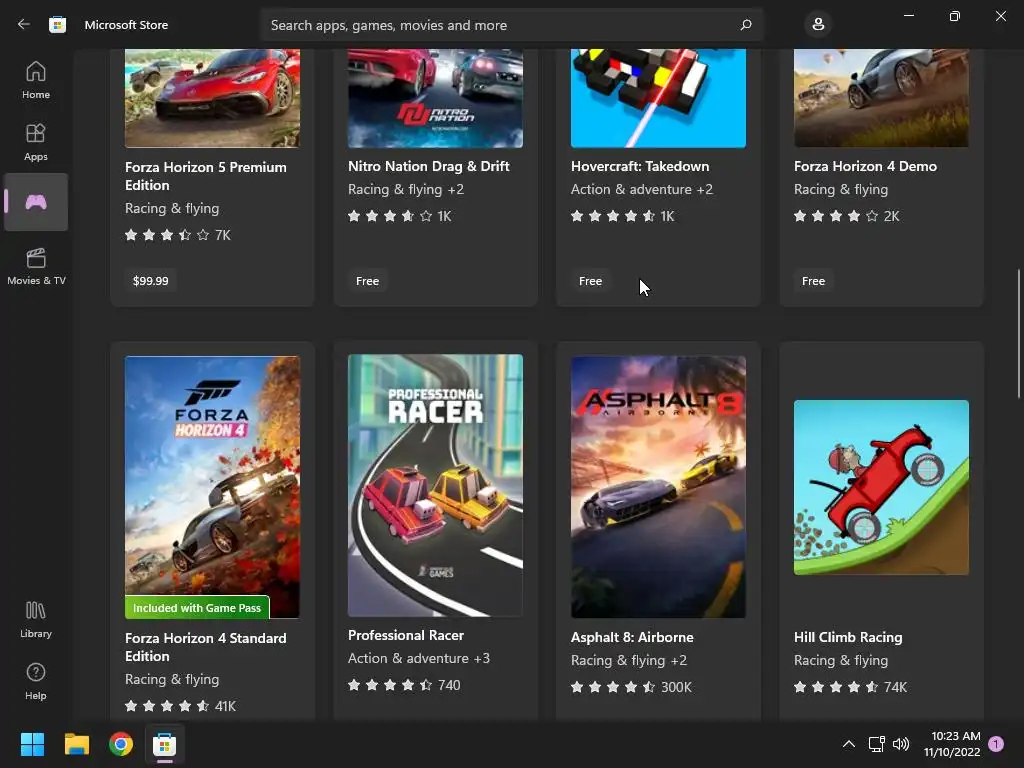The image size is (1024, 768).
Task: Open network status icon in tray
Action: point(876,744)
